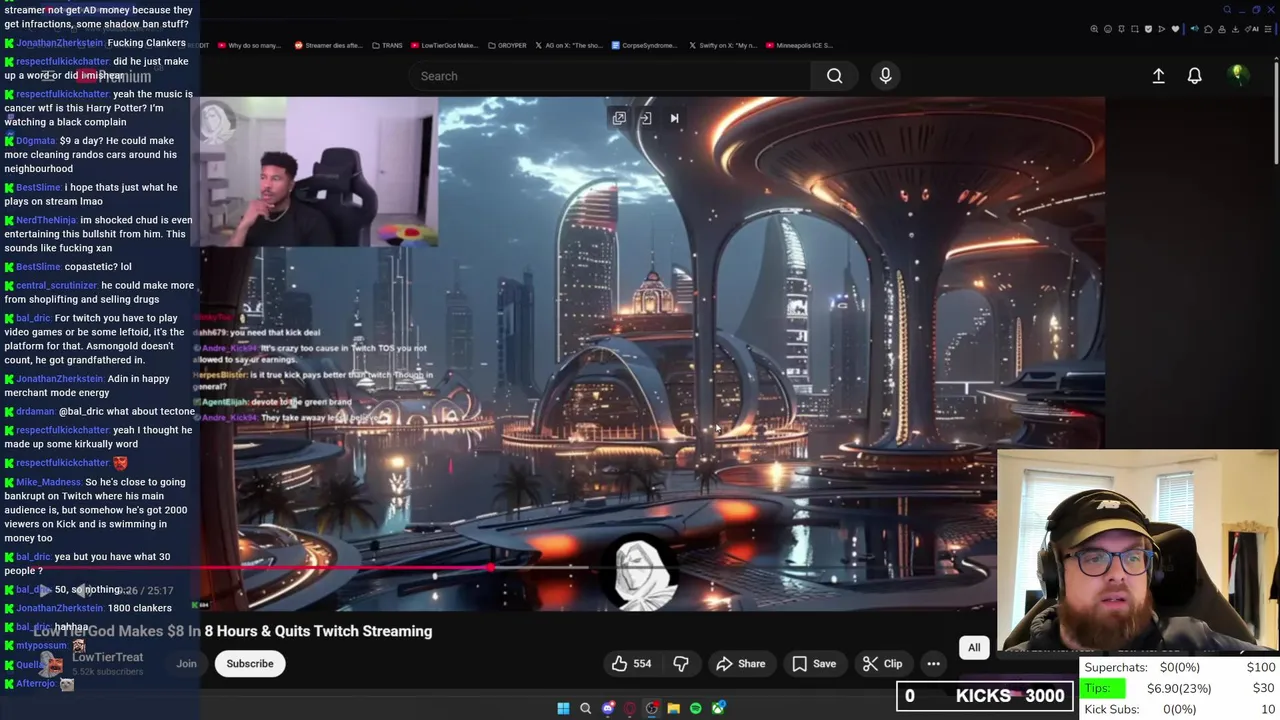
Task: Click the Share button
Action: [x=741, y=664]
